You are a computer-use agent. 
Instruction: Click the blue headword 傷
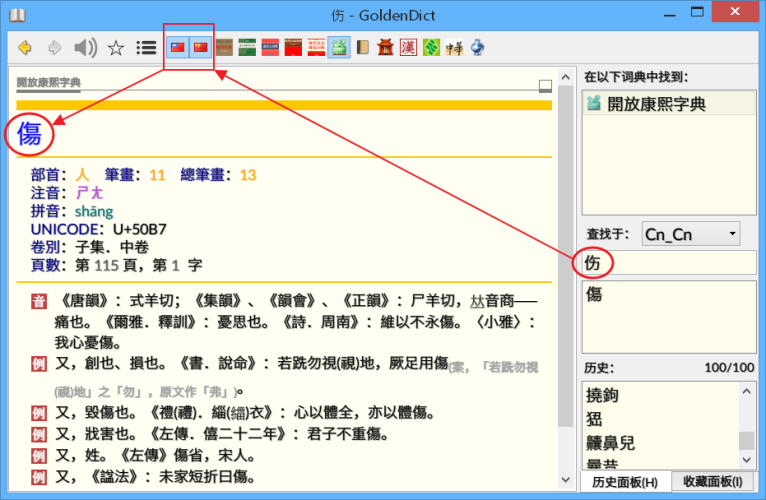(x=29, y=134)
